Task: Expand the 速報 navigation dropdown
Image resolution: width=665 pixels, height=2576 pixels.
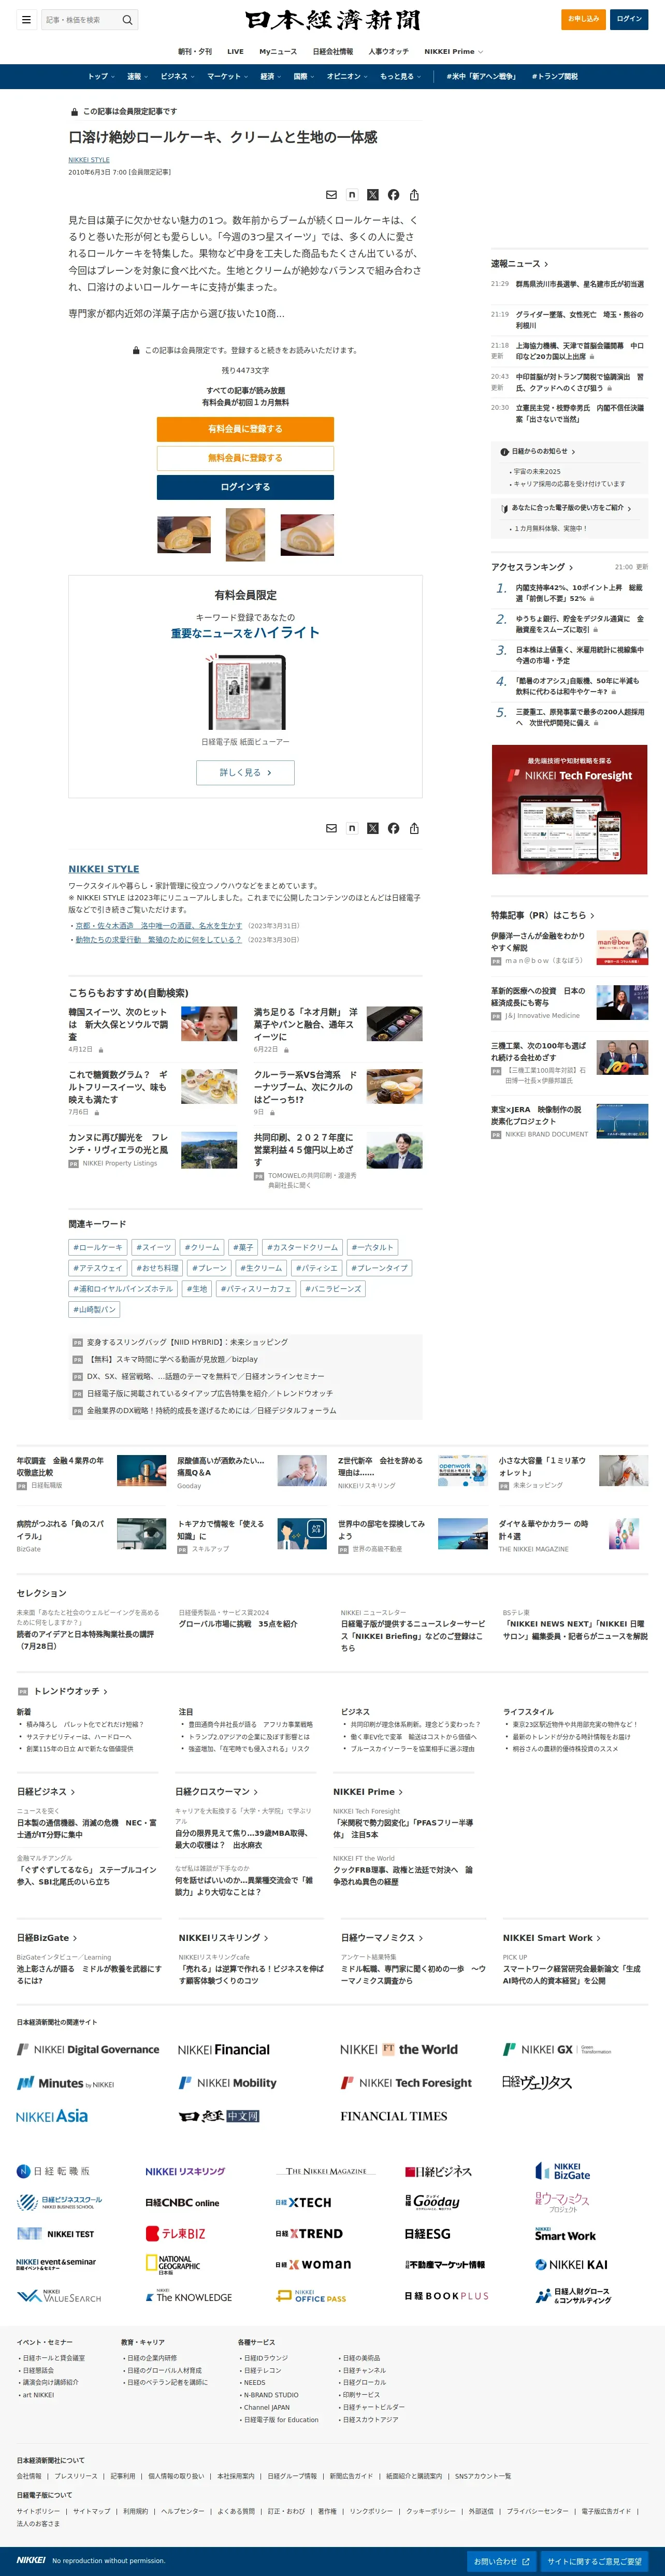Action: click(137, 77)
